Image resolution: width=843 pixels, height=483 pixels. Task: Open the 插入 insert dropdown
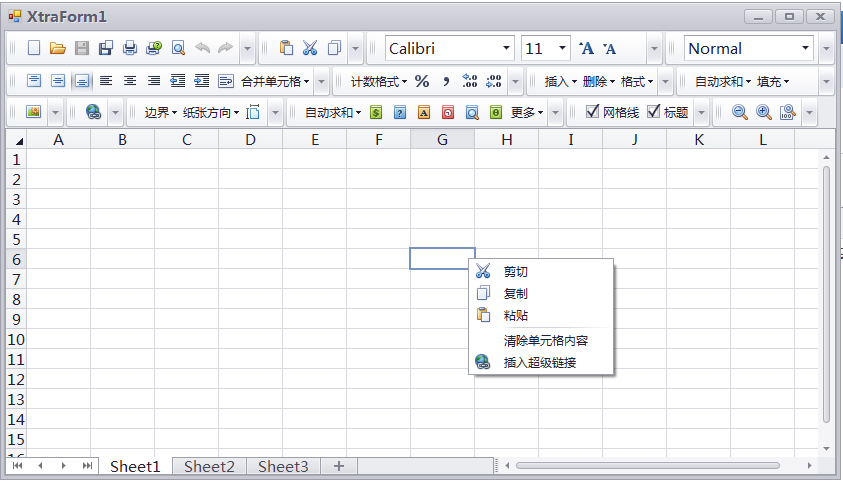click(x=560, y=81)
